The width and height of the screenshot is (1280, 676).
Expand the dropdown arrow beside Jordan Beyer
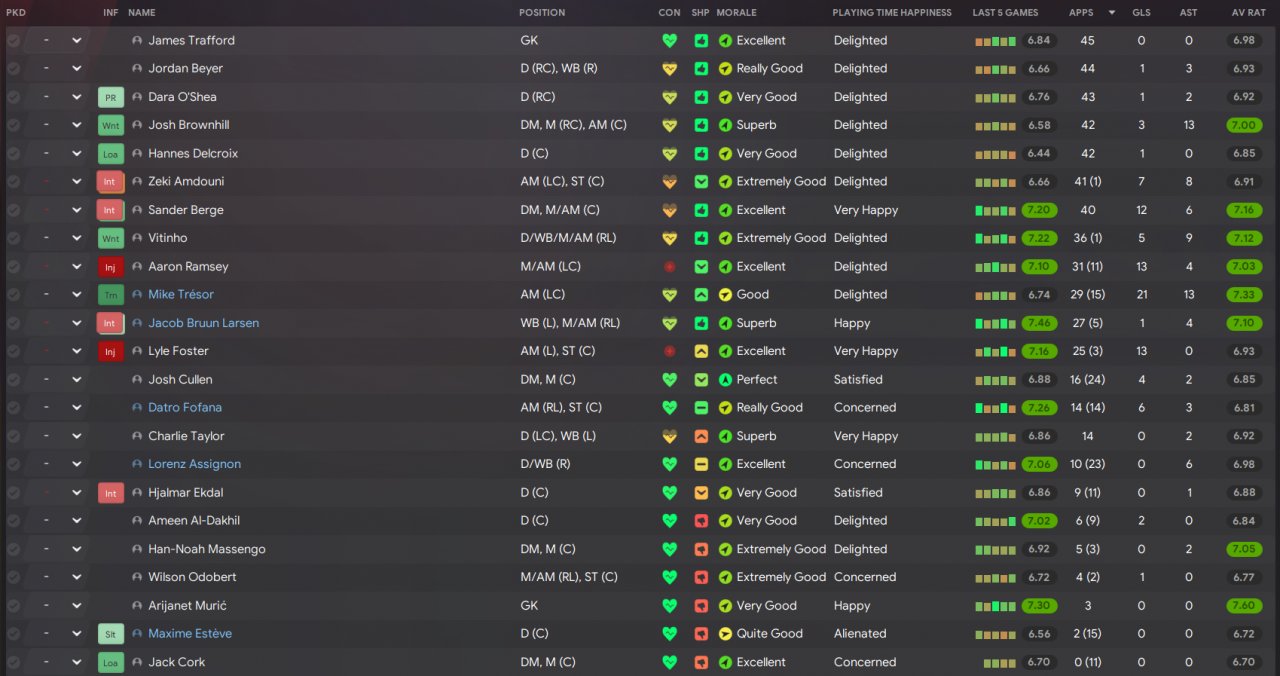point(76,69)
